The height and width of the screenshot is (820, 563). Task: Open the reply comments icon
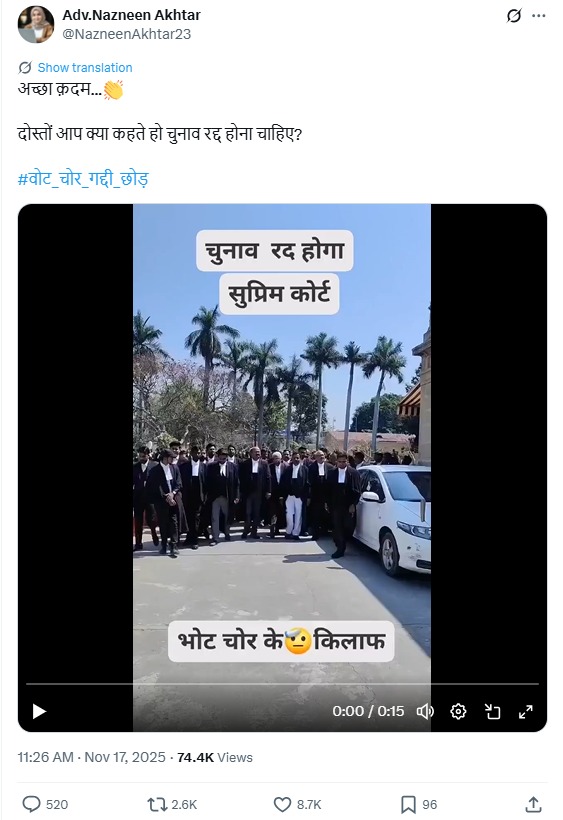[x=31, y=804]
